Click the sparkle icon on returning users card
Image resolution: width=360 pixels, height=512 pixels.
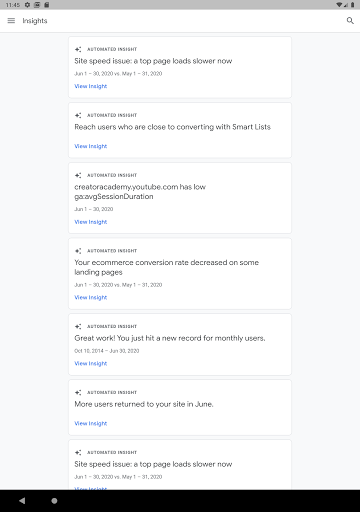pyautogui.click(x=78, y=393)
